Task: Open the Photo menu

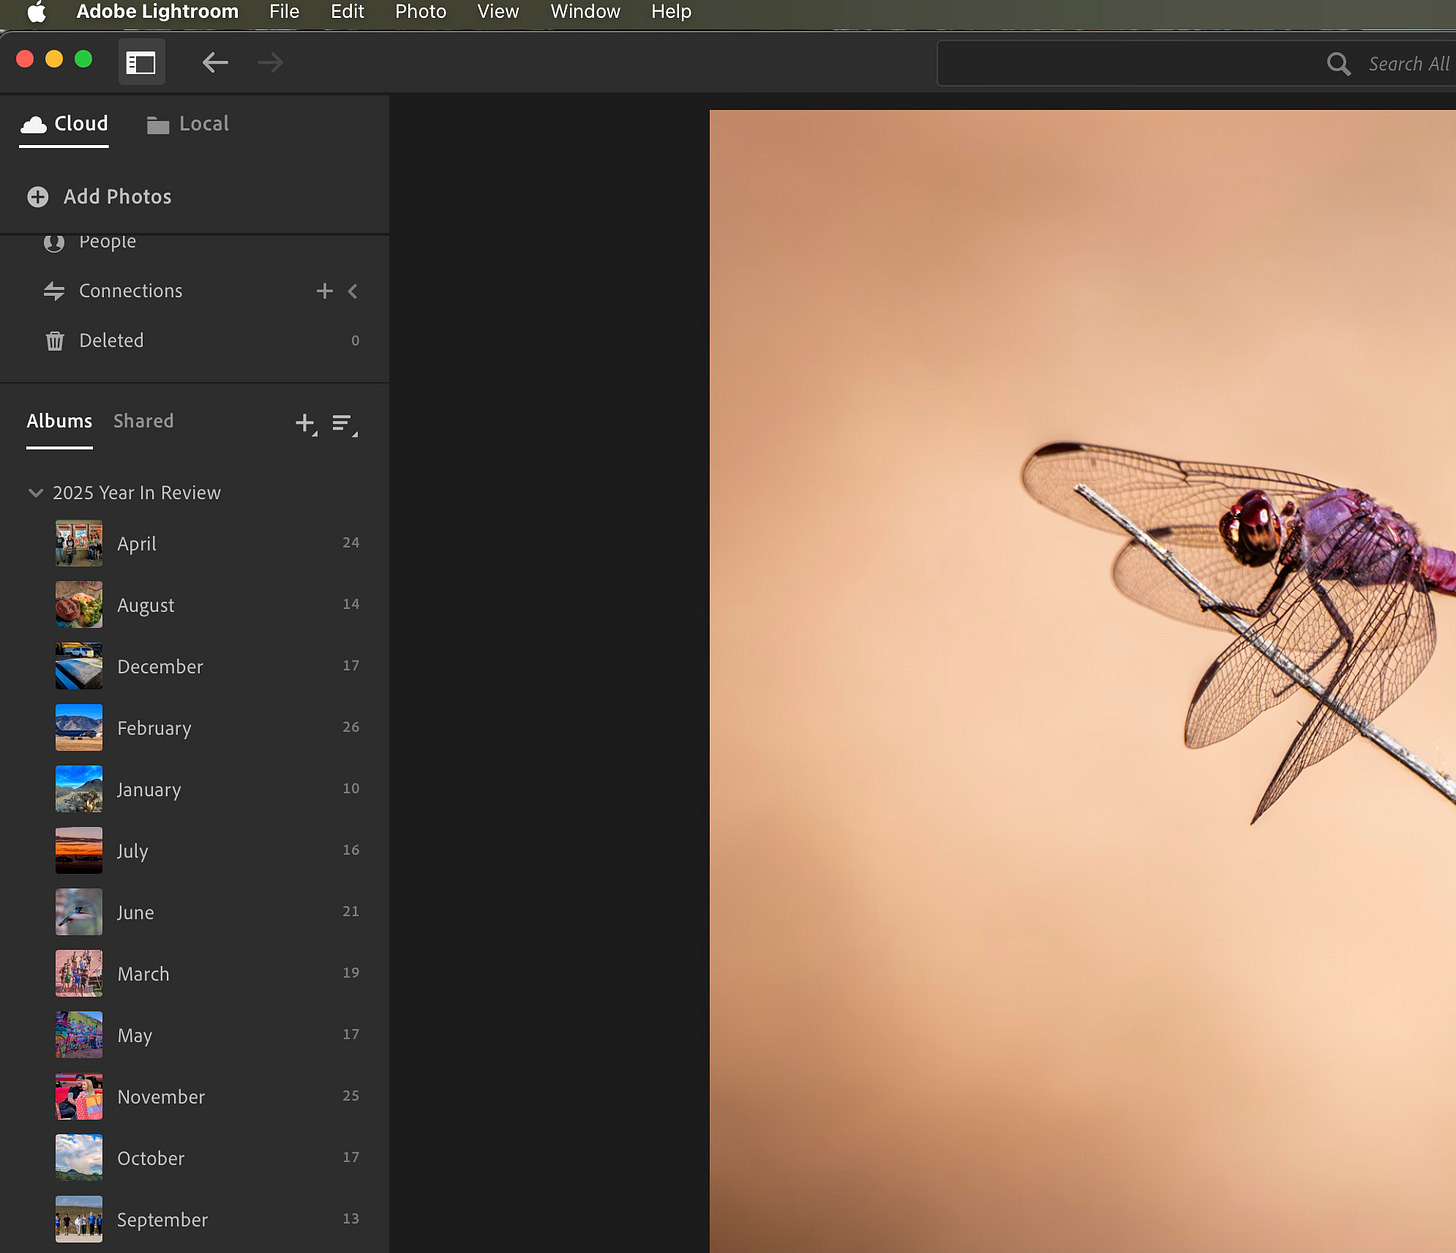Action: point(420,12)
